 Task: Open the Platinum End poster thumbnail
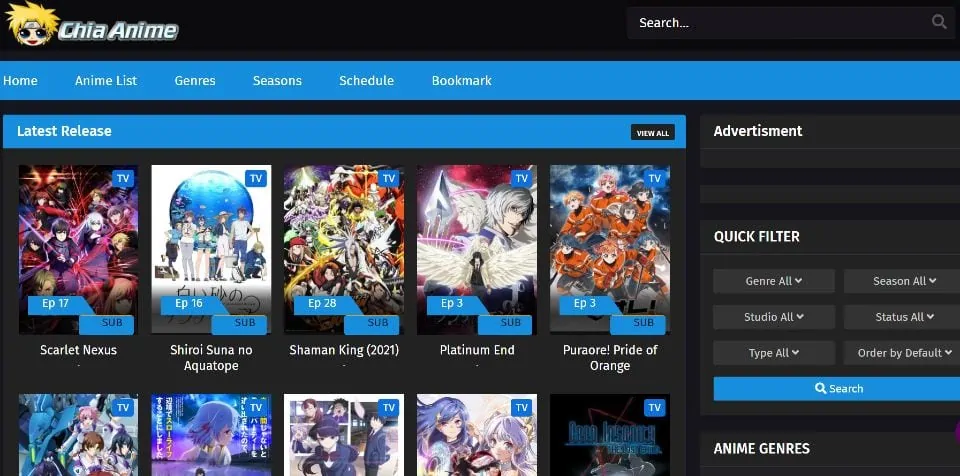477,249
